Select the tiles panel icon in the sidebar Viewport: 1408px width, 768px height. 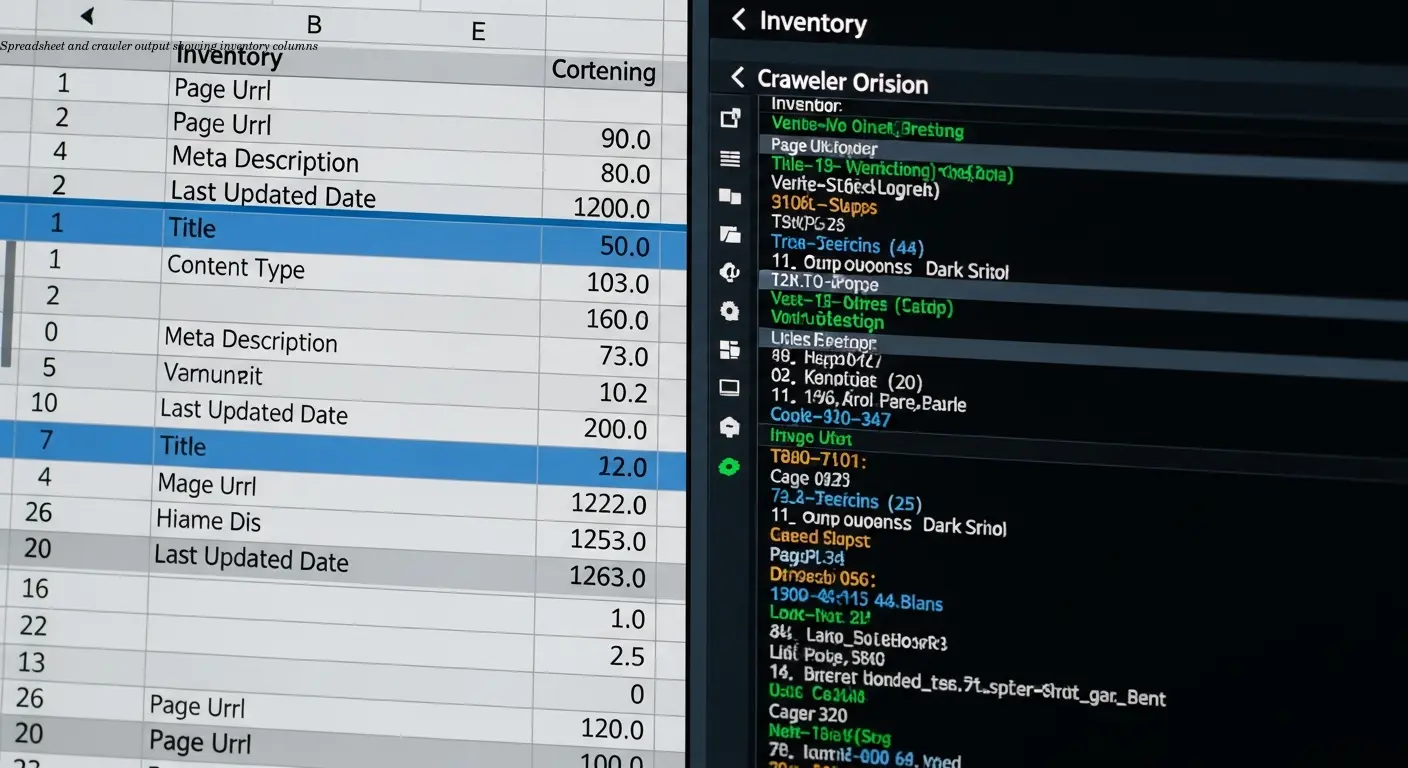(x=729, y=350)
